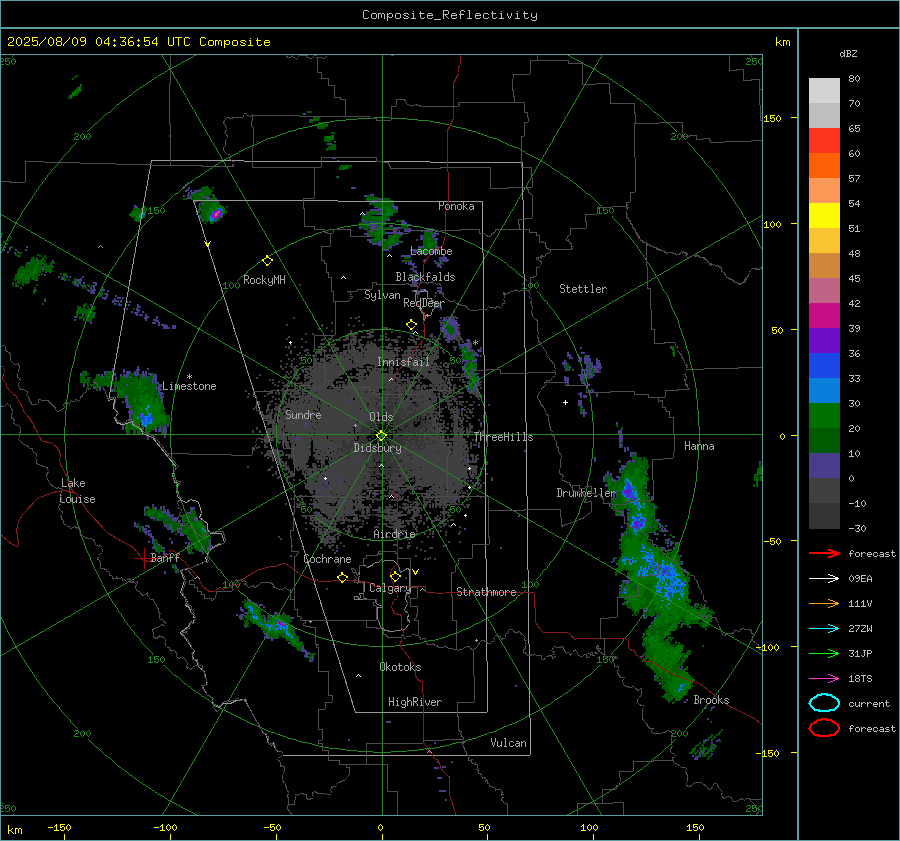Click the Stettler city label
Viewport: 900px width, 841px height.
pyautogui.click(x=583, y=289)
